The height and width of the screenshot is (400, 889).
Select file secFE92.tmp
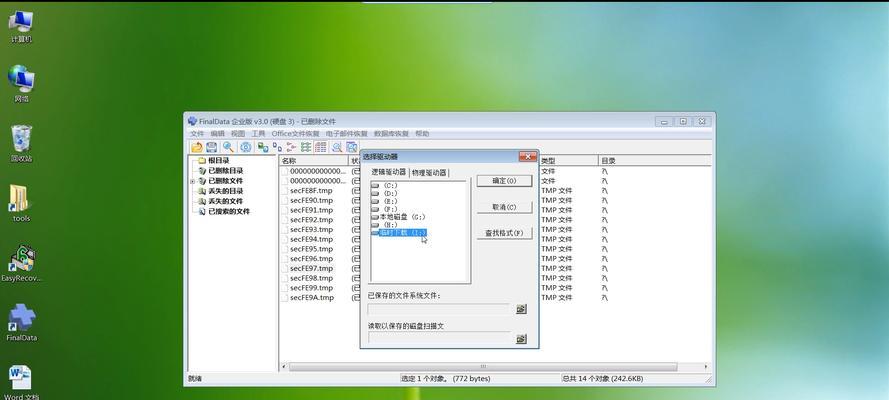[311, 220]
